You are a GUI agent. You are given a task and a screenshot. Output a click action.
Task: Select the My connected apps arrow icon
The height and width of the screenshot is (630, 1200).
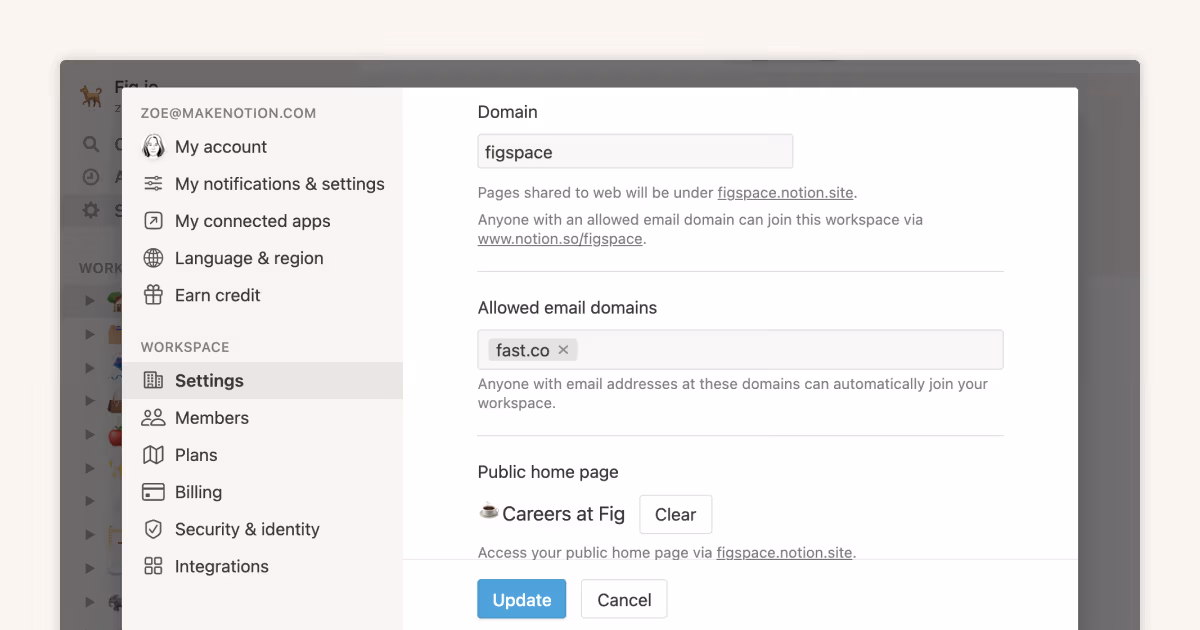154,220
